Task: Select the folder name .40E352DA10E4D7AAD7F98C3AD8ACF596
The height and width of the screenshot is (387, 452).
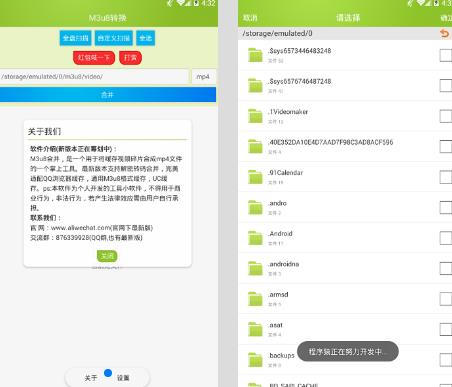Action: pyautogui.click(x=331, y=142)
